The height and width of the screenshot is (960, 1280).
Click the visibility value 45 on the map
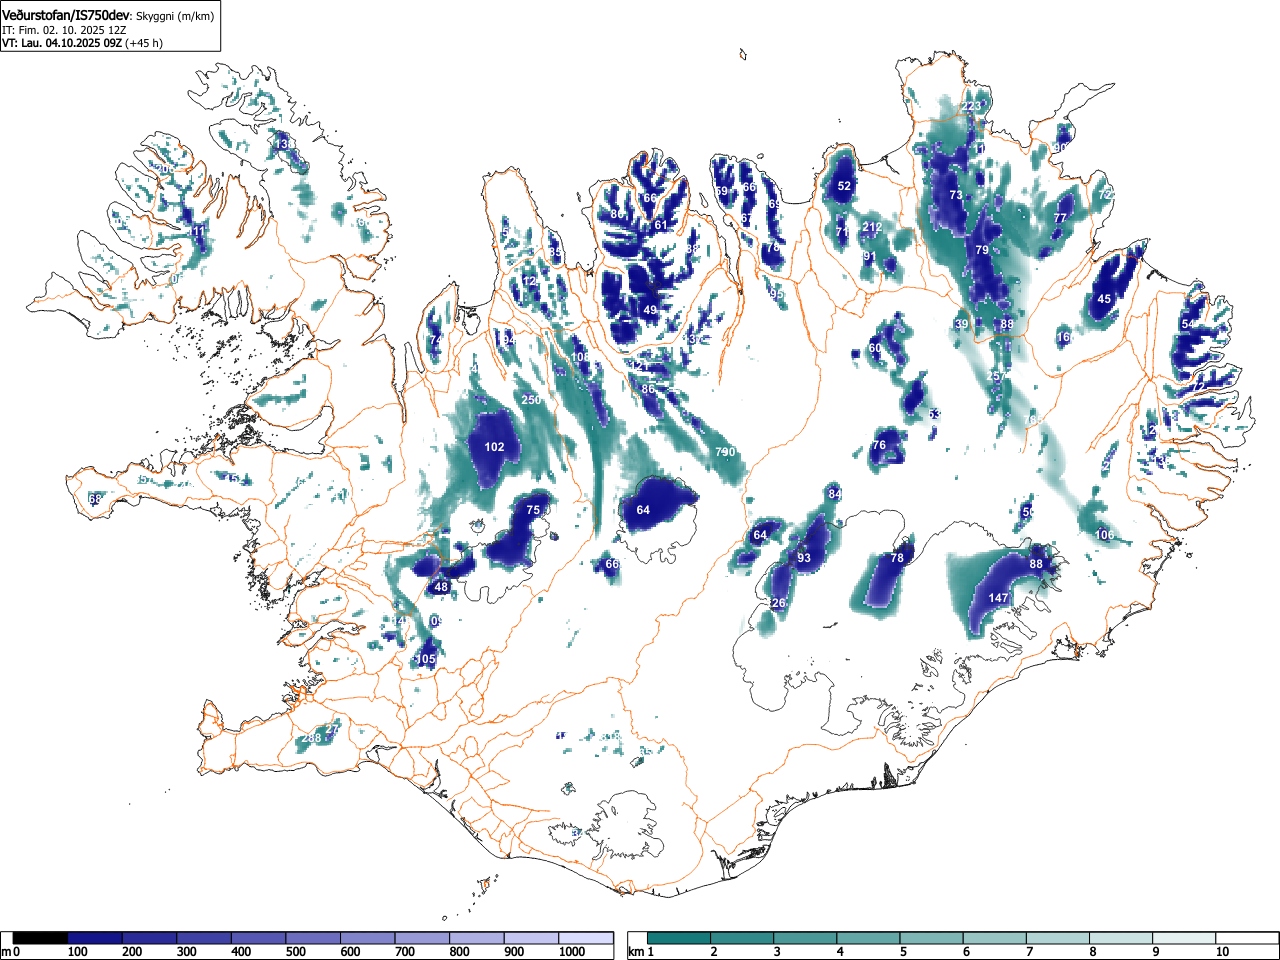1104,300
